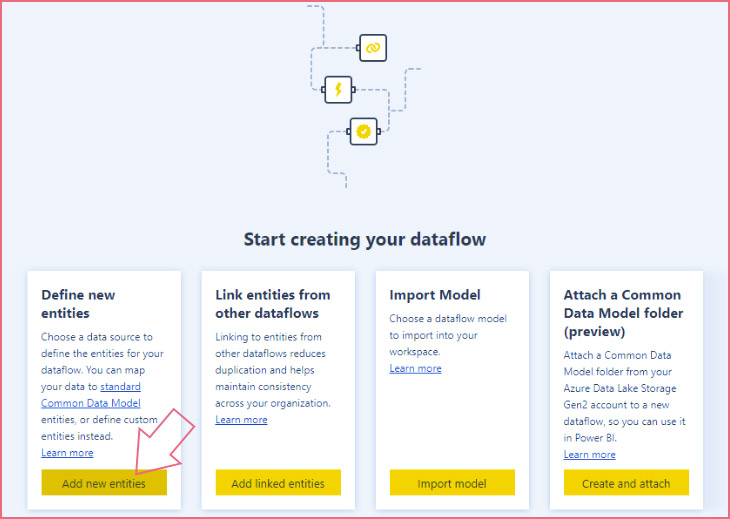Click the lightning bolt icon in diagram
Image resolution: width=730 pixels, height=519 pixels.
pos(338,89)
